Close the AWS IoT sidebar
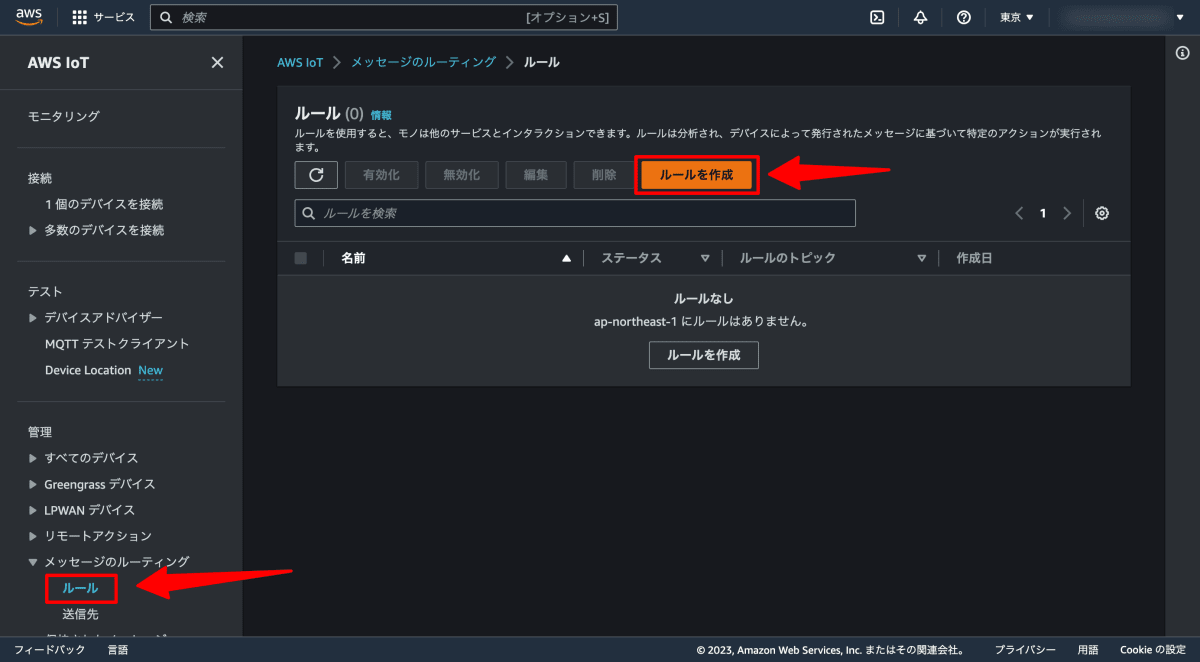 (217, 63)
